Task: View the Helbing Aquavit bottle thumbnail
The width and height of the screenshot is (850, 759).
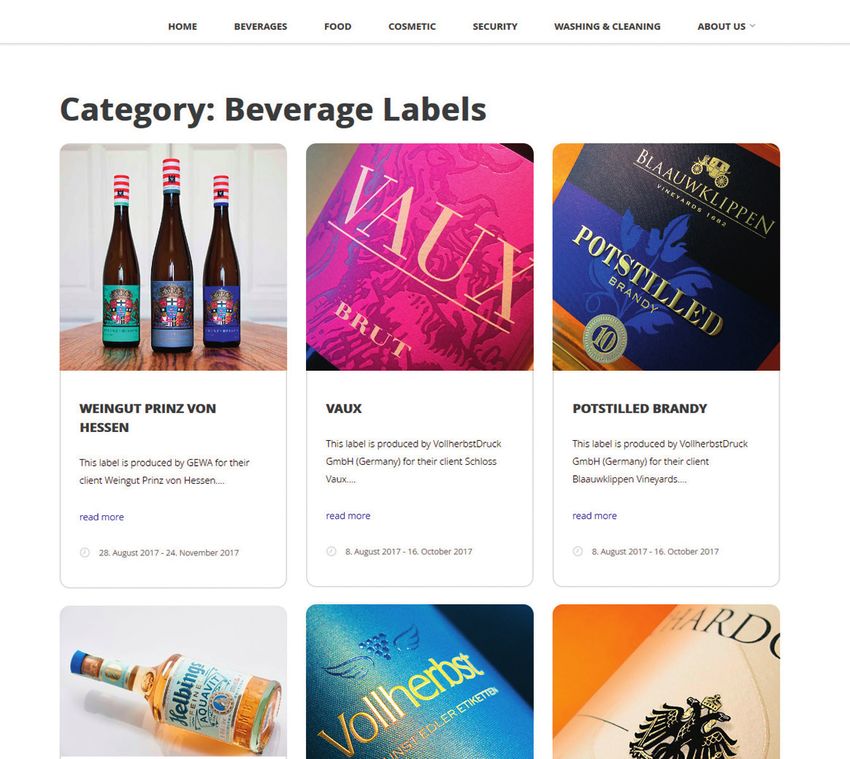Action: point(173,682)
